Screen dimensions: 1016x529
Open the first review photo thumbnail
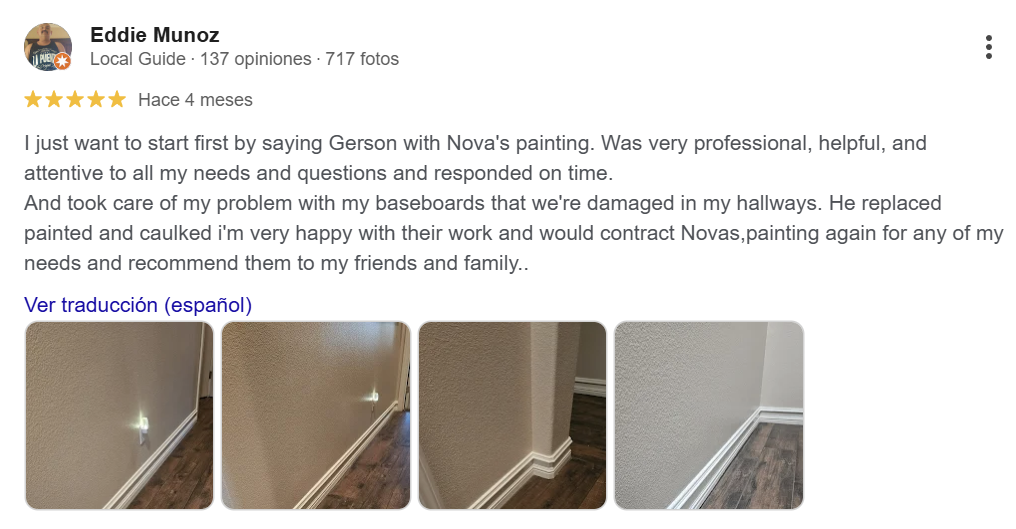point(119,415)
